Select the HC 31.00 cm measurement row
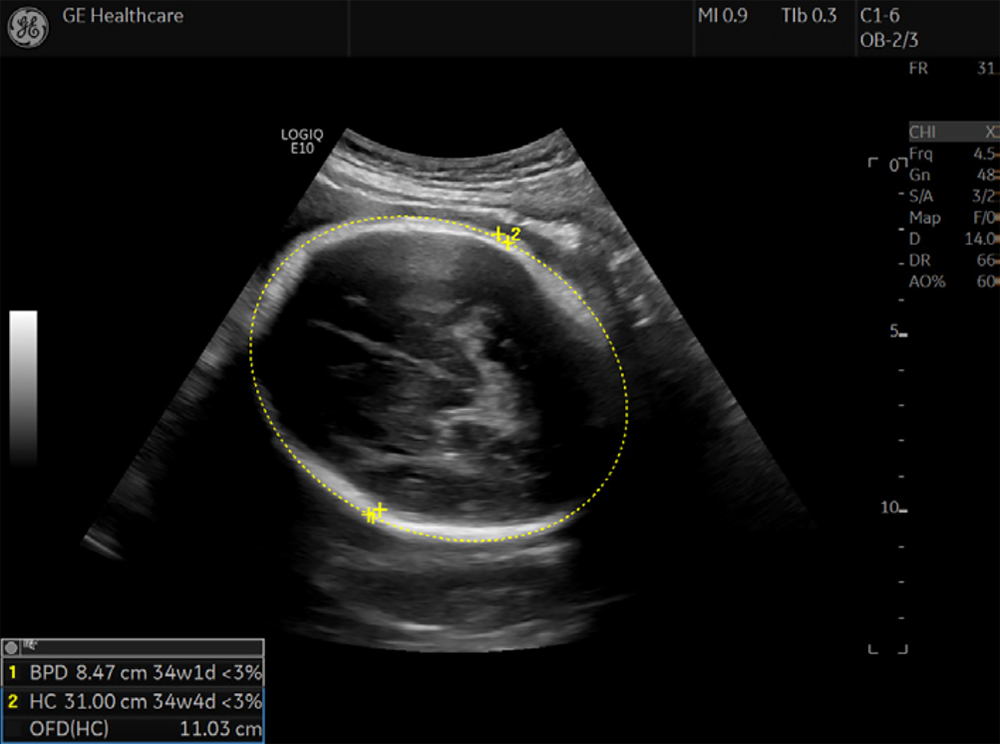Image resolution: width=1000 pixels, height=744 pixels. (133, 701)
